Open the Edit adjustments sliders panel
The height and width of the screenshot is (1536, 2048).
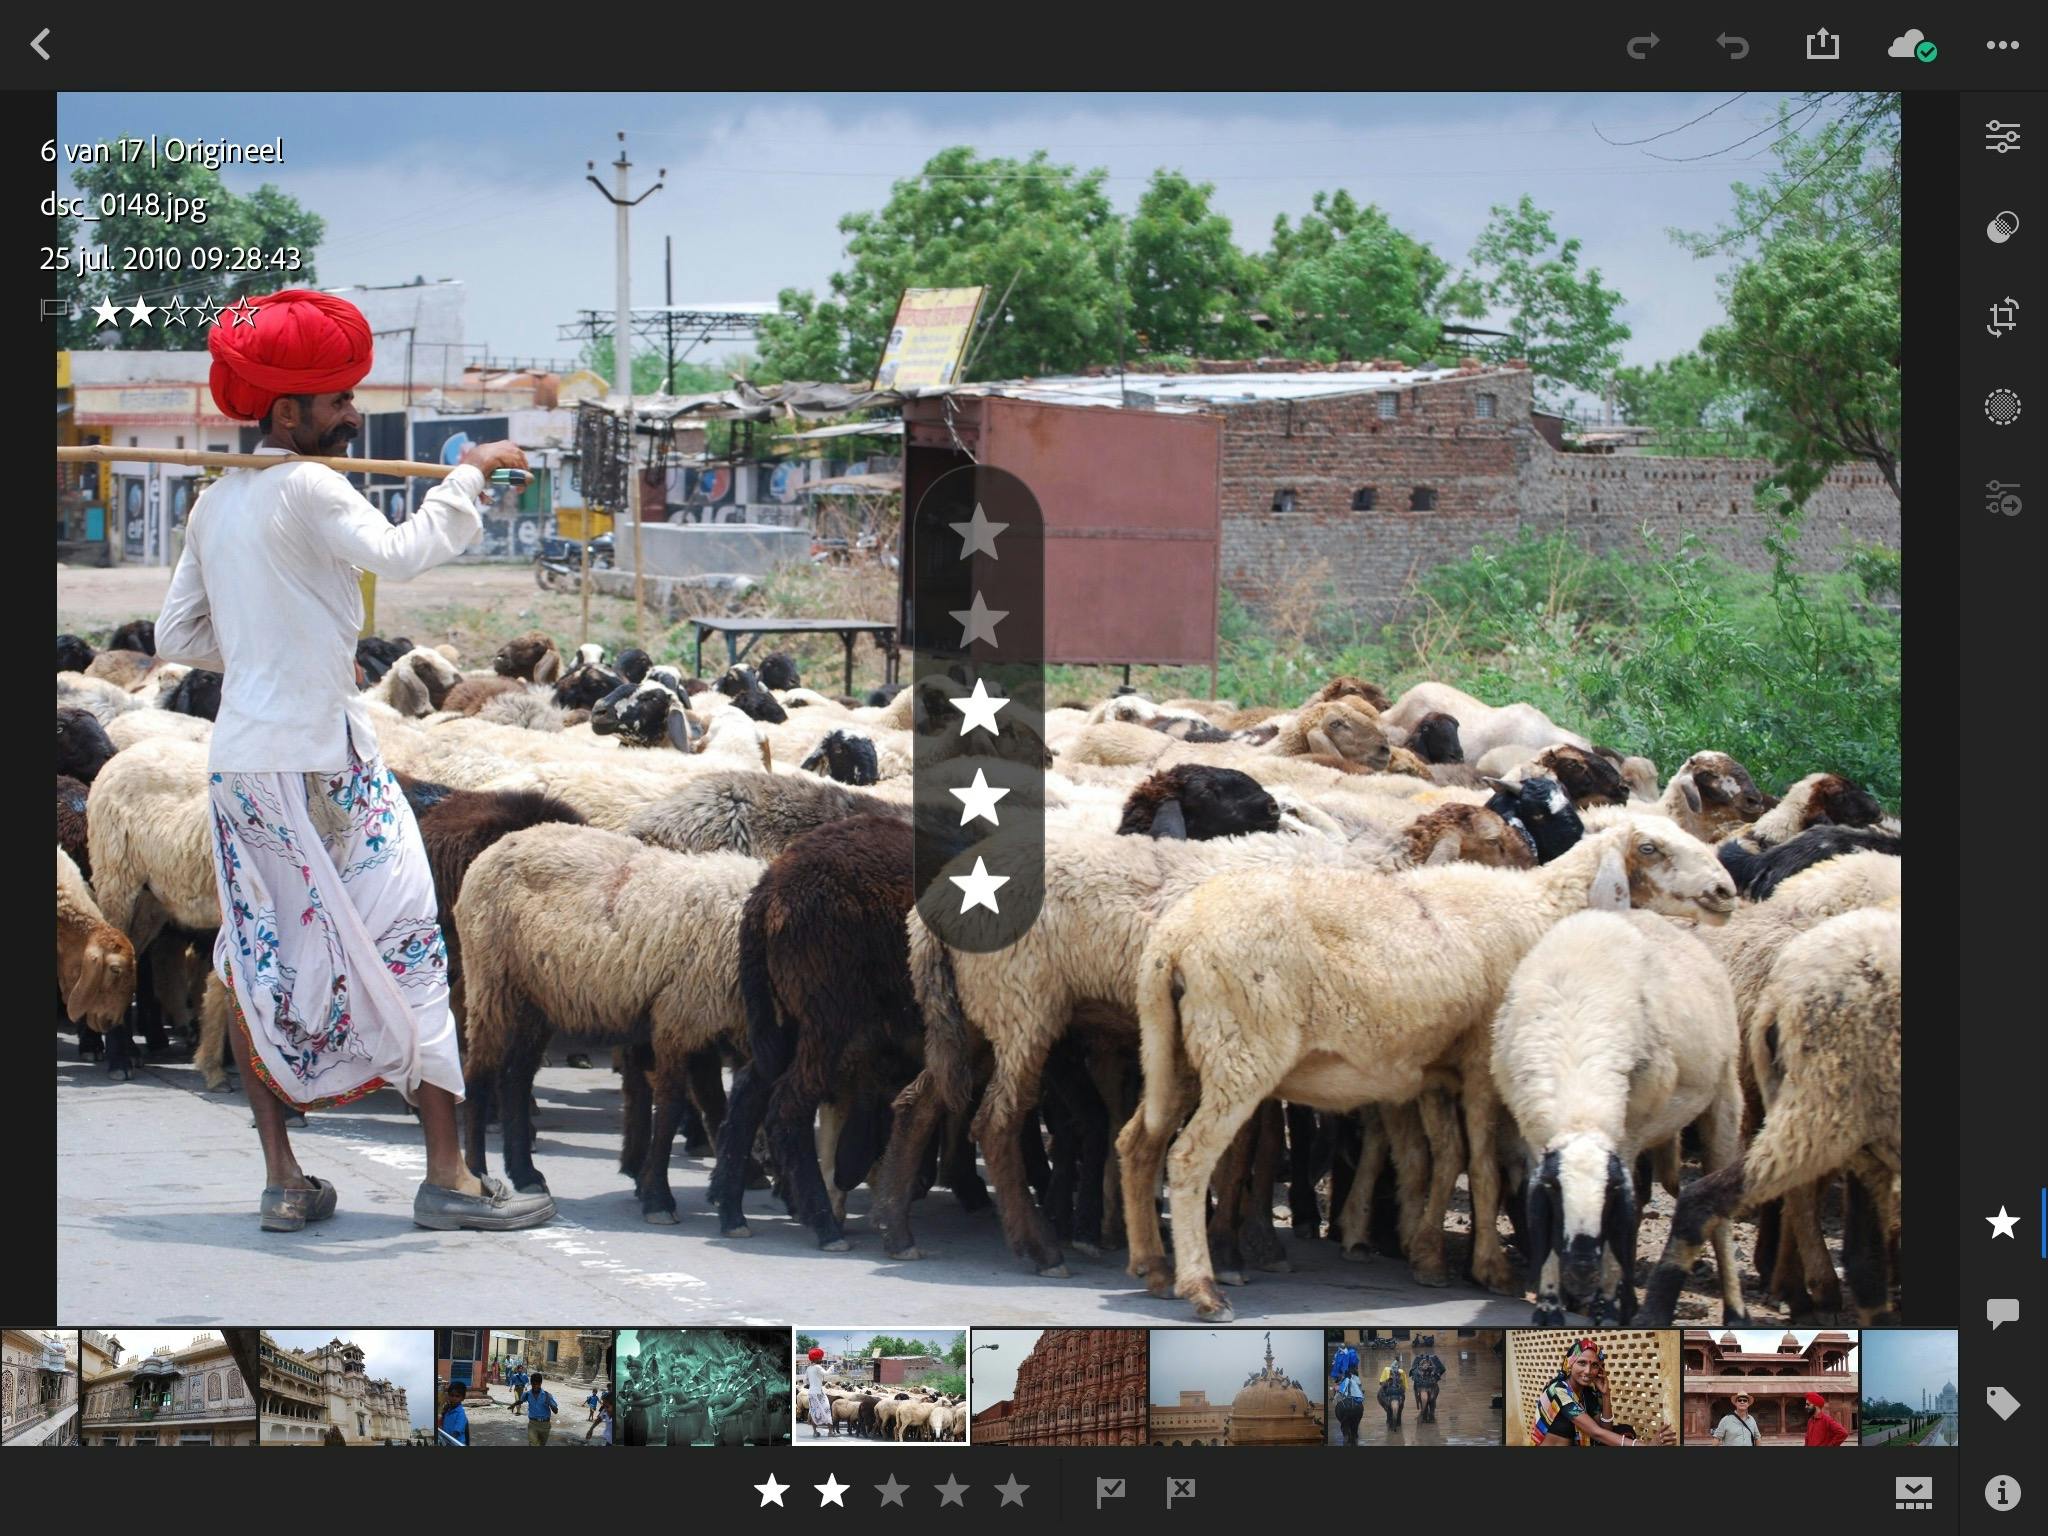2002,137
